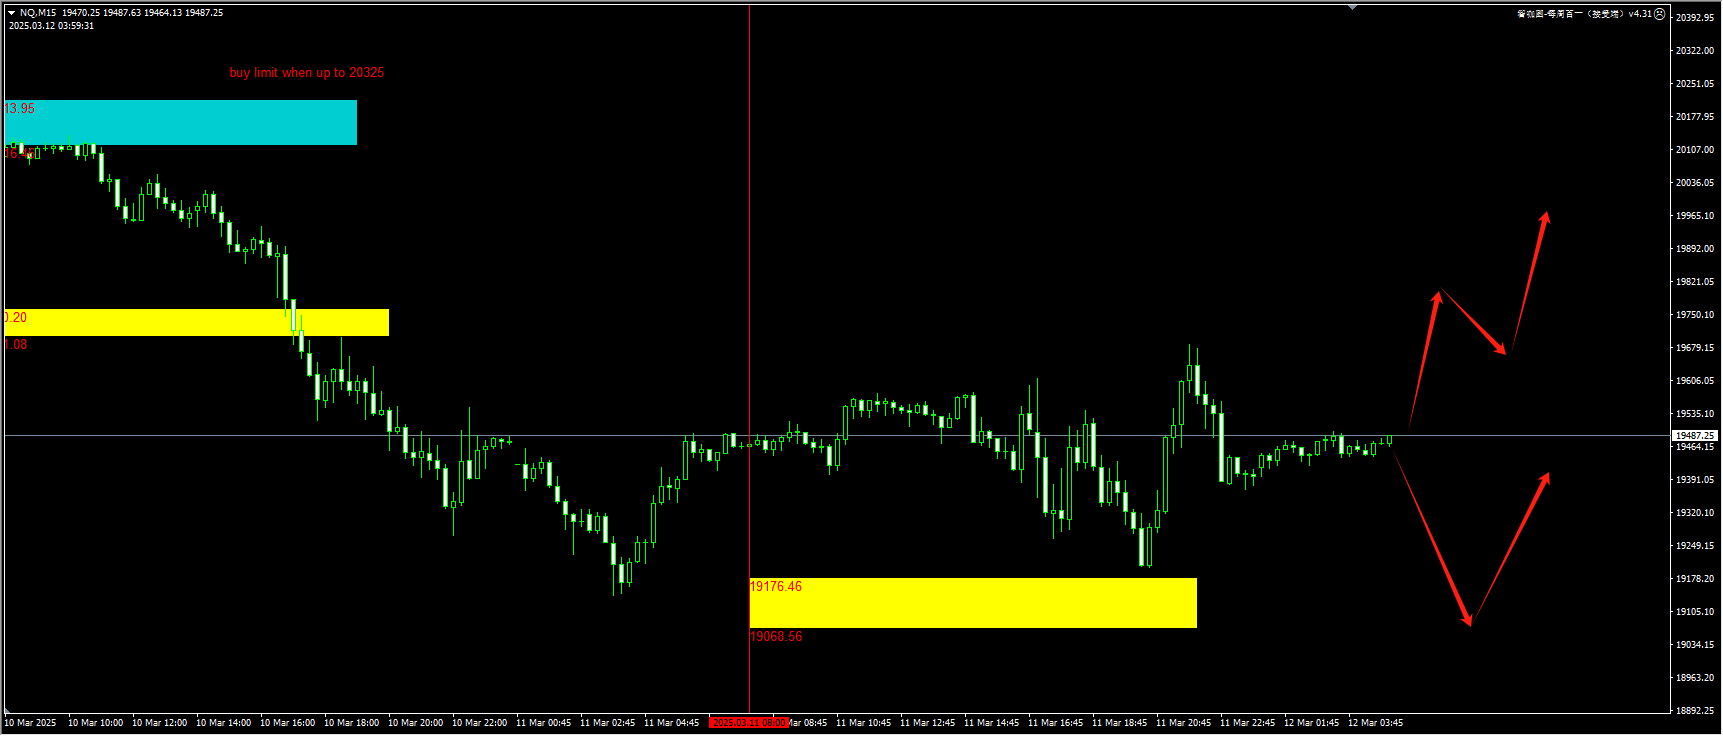Viewport: 1723px width, 736px height.
Task: Click the current price tag 19487.25
Action: 1695,436
